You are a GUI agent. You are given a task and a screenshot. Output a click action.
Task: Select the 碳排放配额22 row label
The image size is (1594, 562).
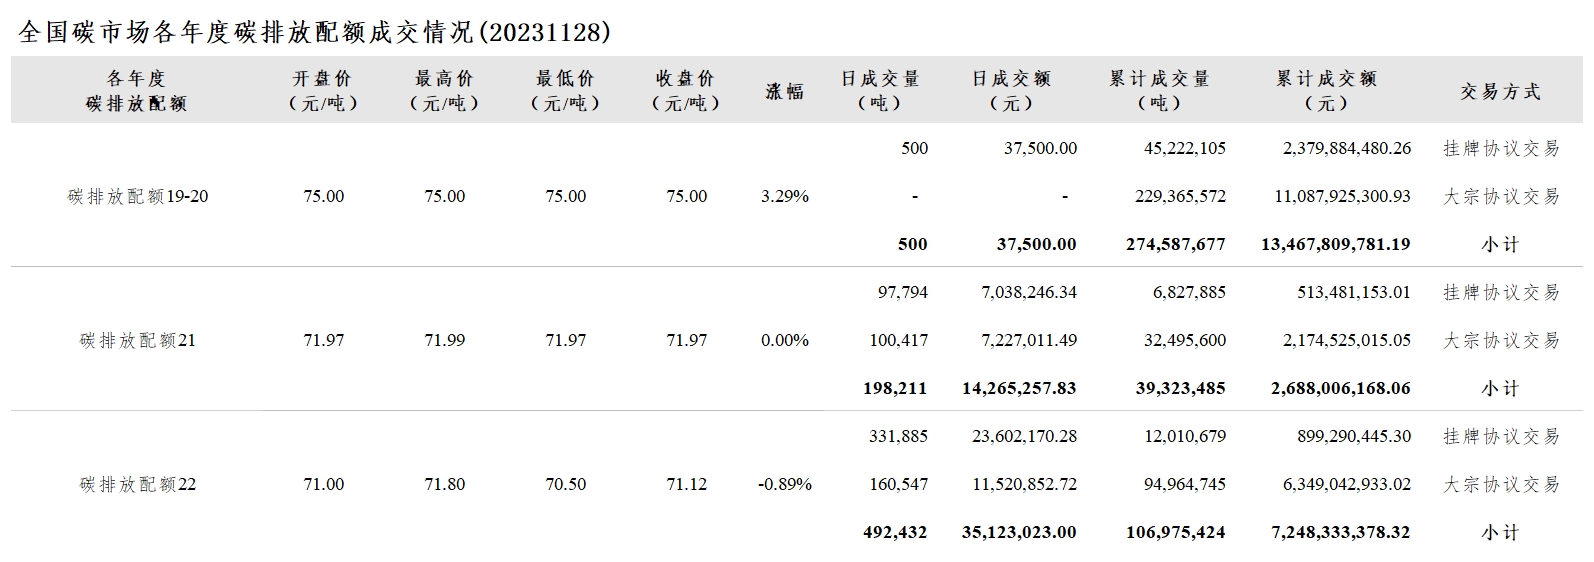point(138,484)
